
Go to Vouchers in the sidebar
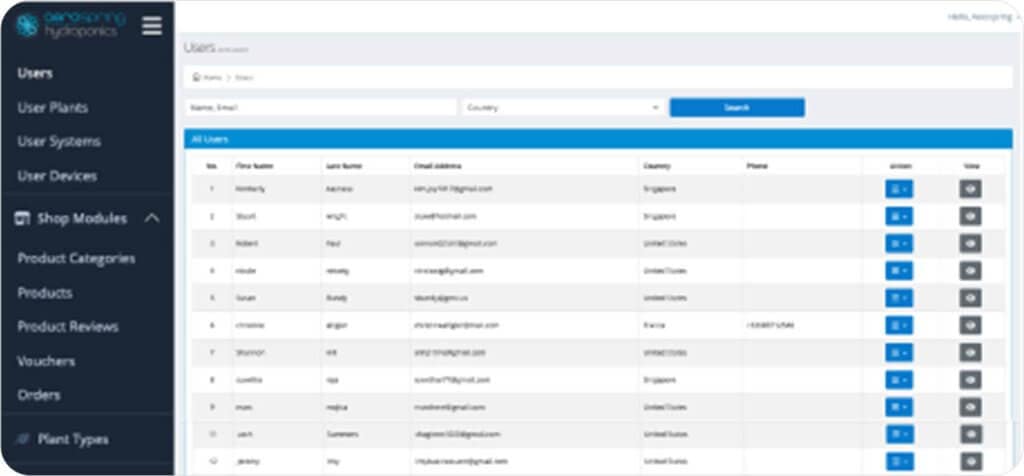pos(46,361)
